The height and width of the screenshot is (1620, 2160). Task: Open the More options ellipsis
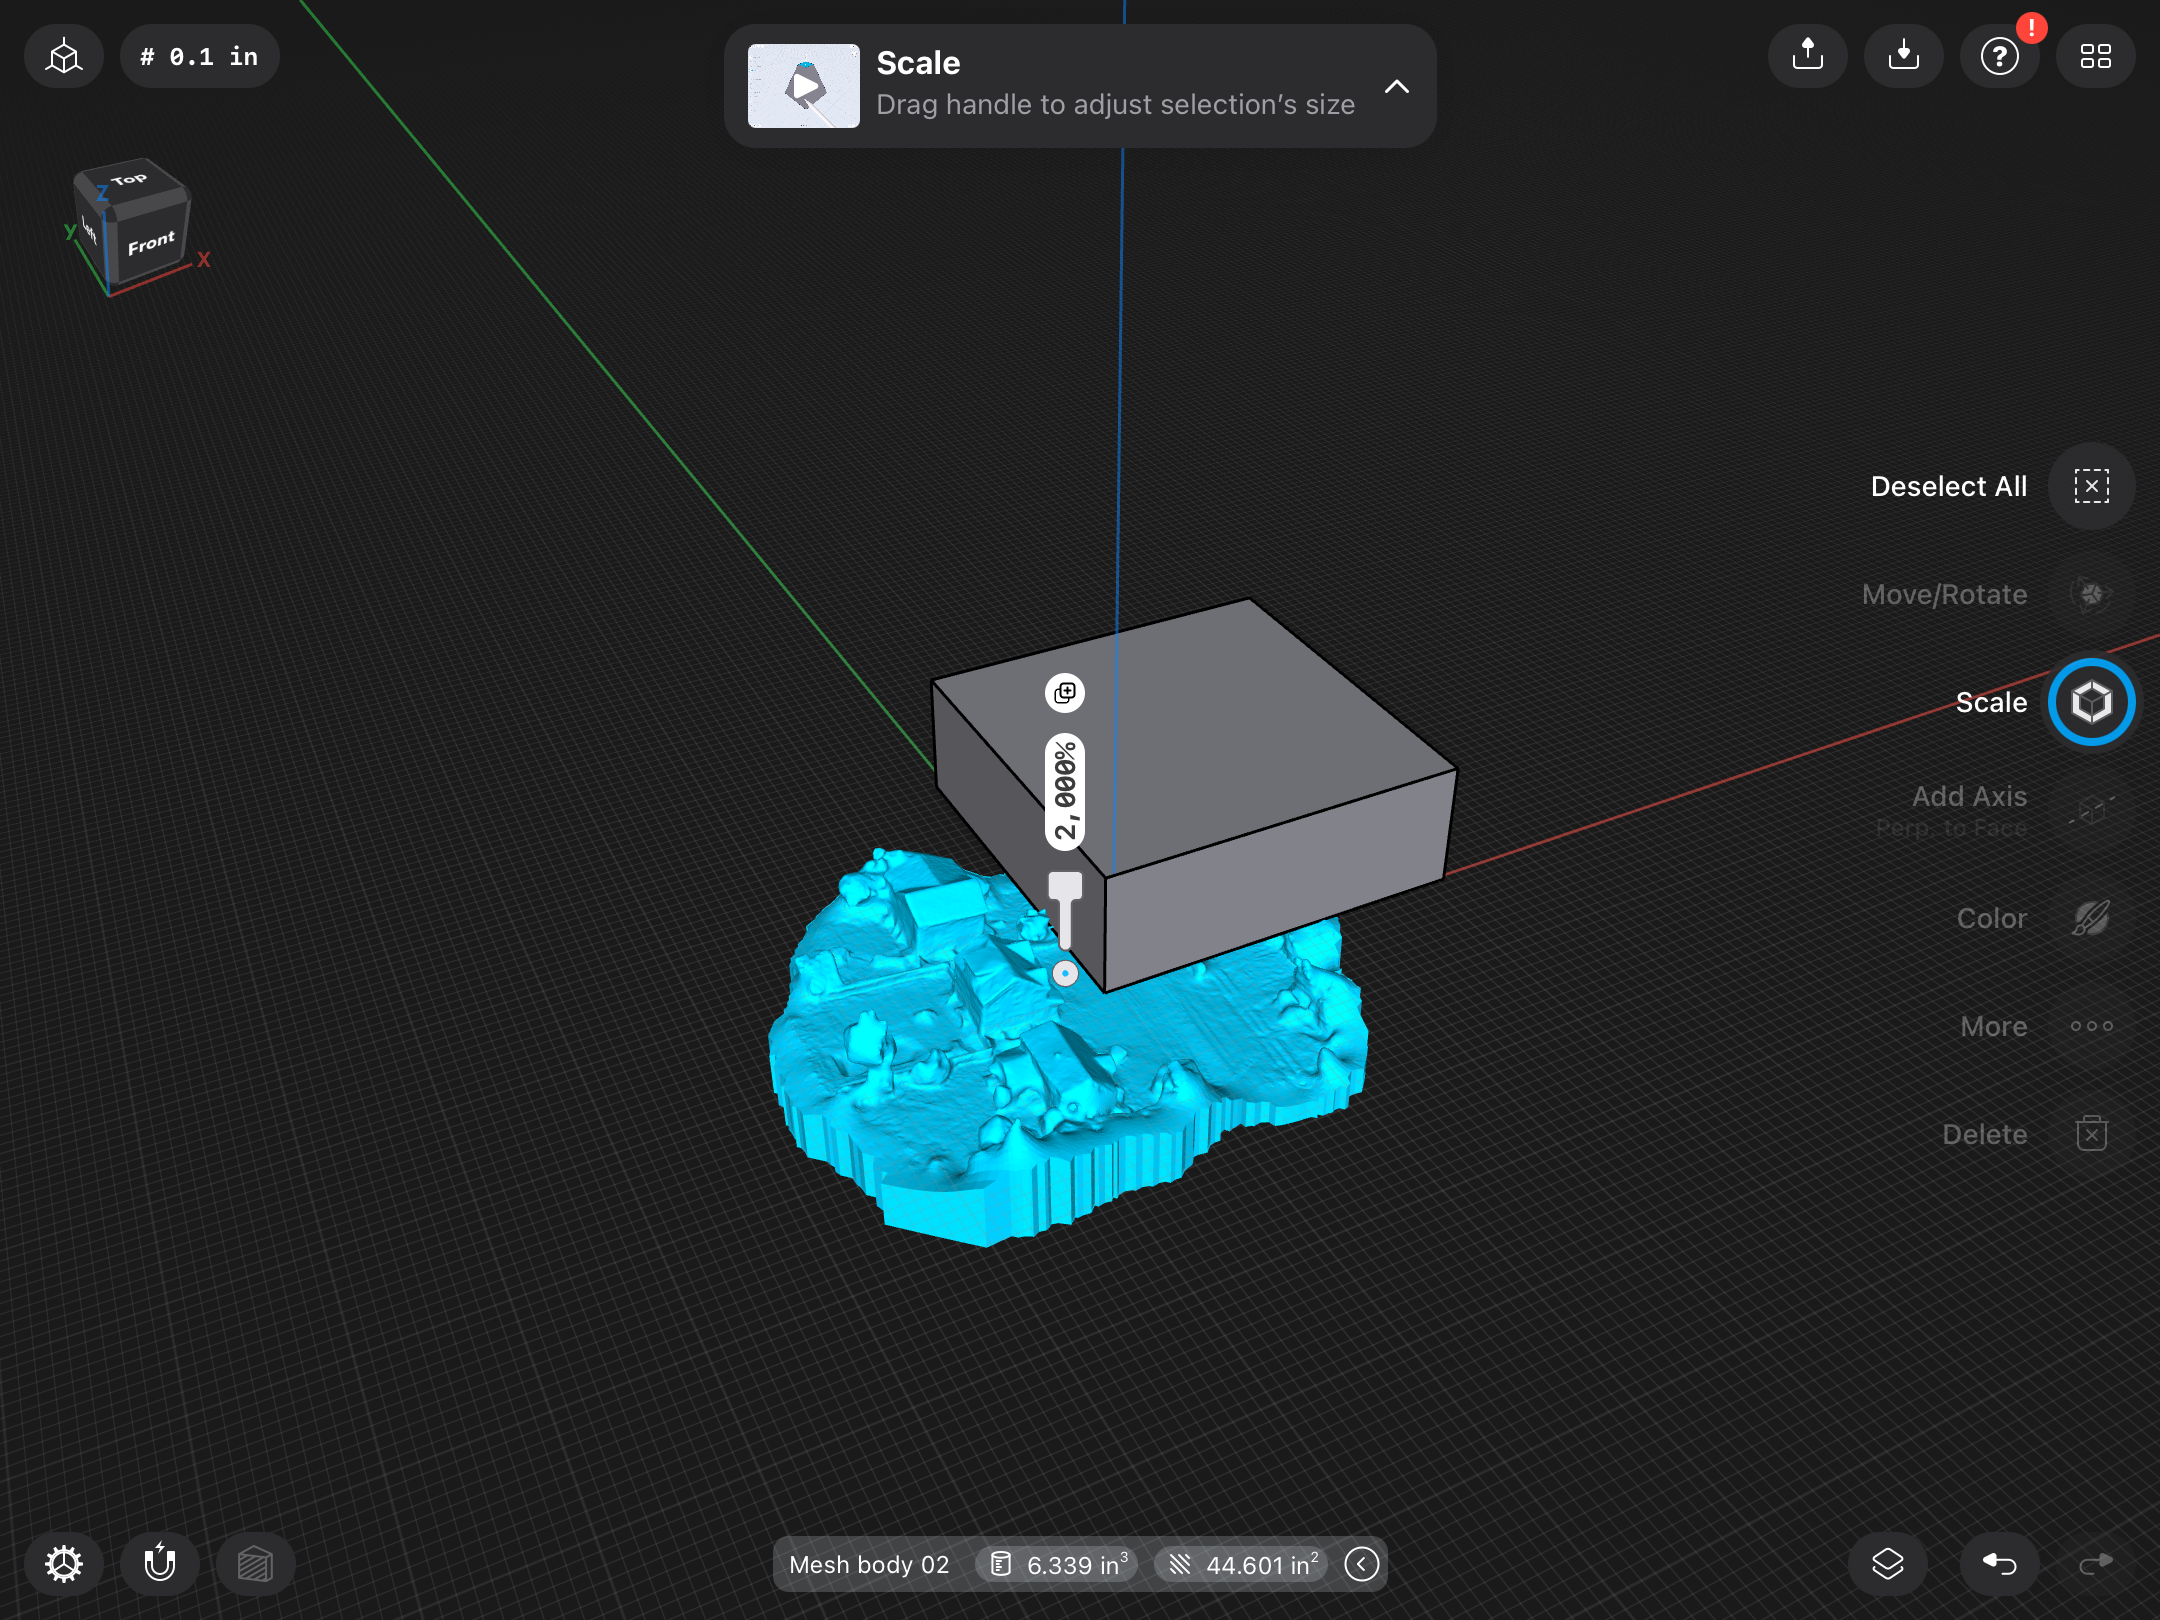(x=2091, y=1026)
